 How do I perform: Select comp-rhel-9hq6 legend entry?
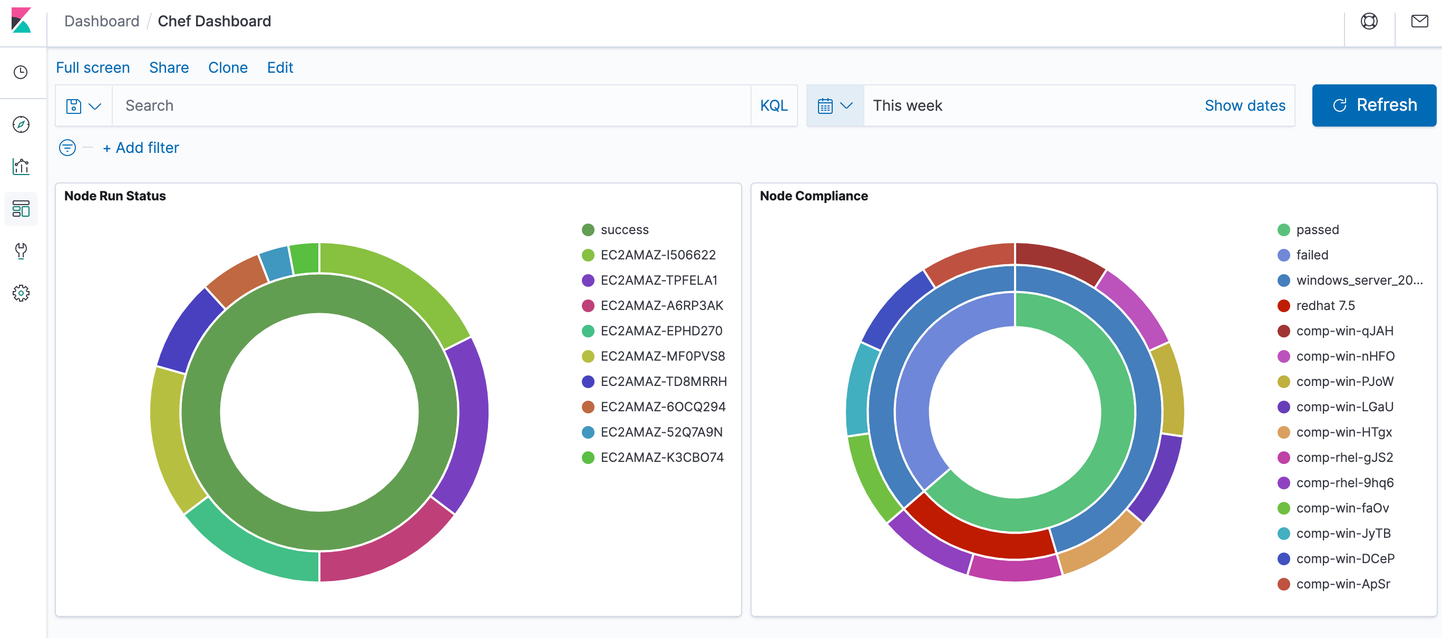(x=1335, y=483)
